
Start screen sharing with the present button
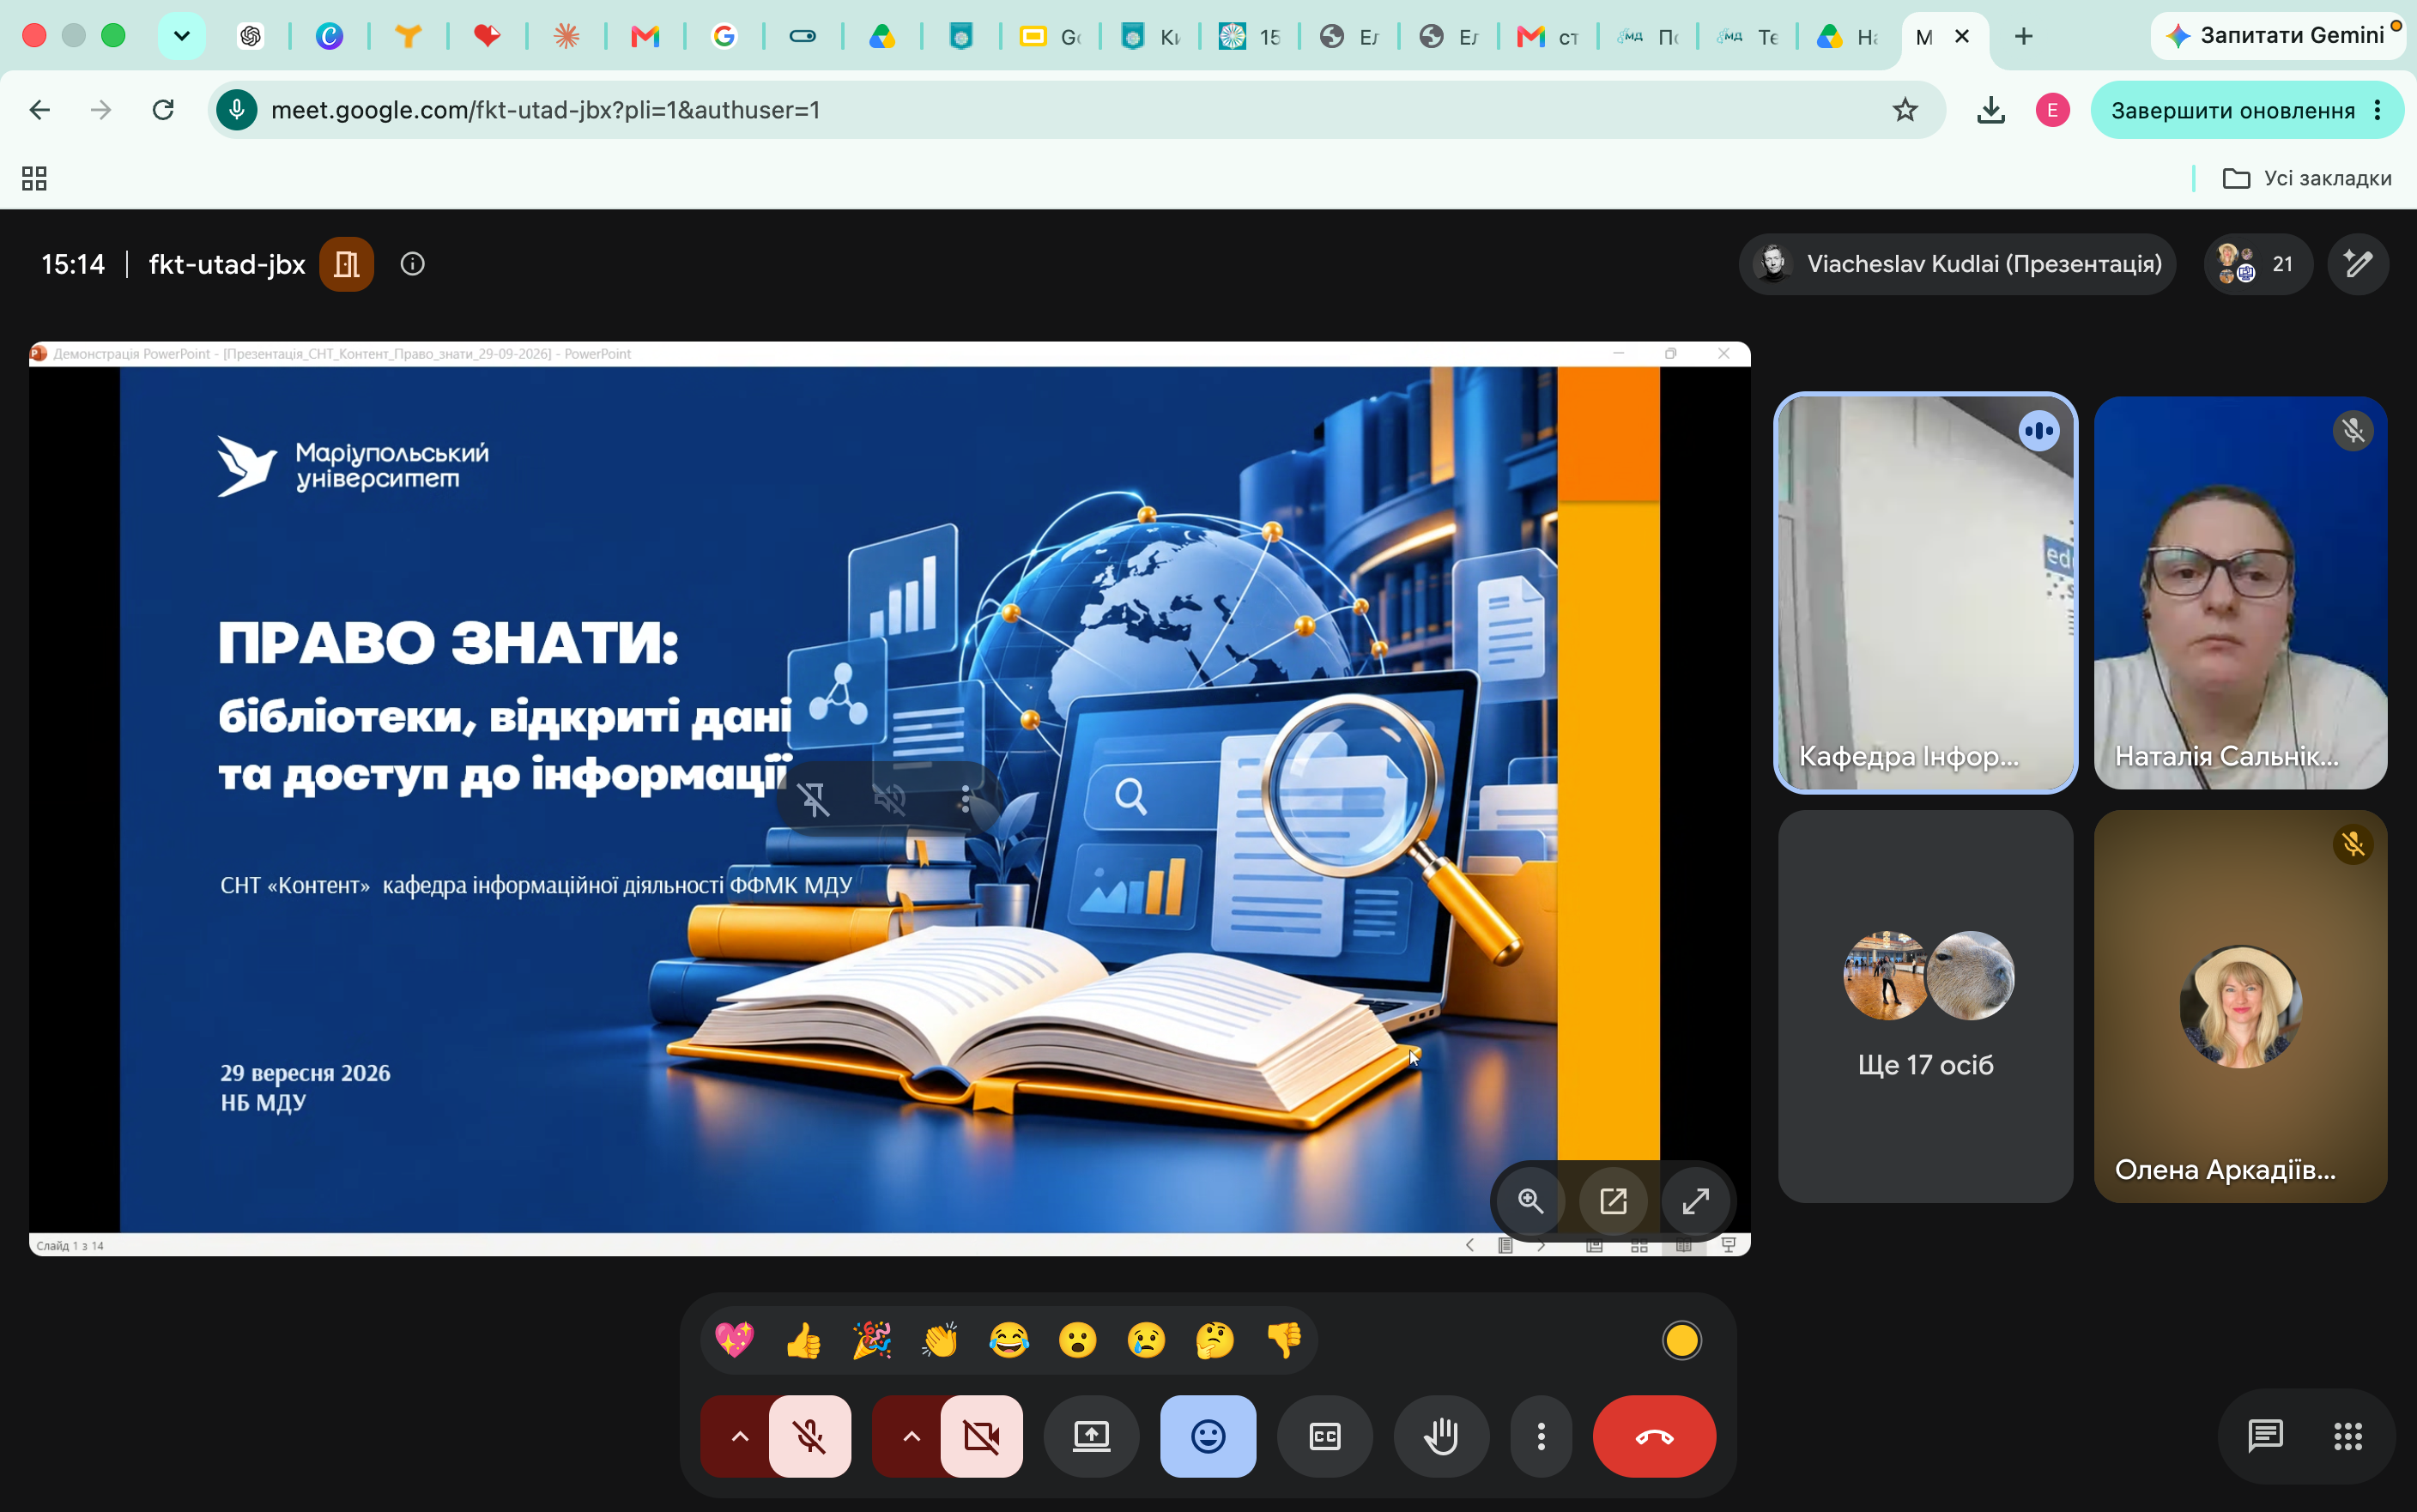1091,1437
